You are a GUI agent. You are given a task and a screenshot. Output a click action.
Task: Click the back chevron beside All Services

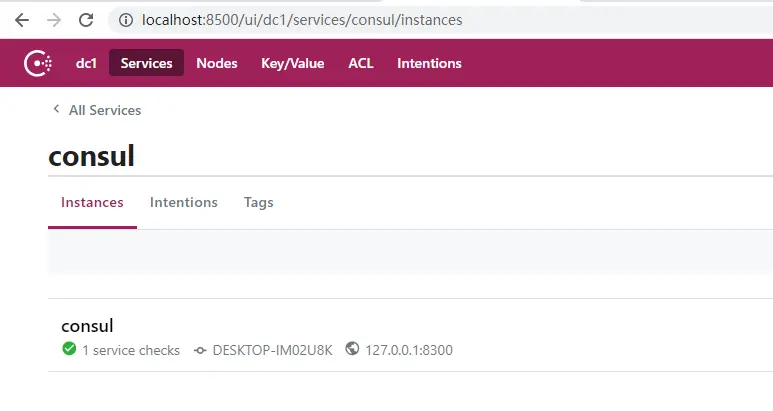point(56,110)
